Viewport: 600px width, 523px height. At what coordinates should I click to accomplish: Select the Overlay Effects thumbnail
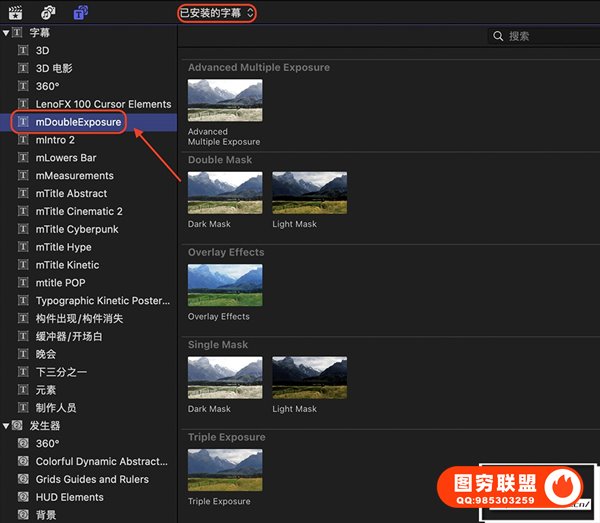pos(225,285)
